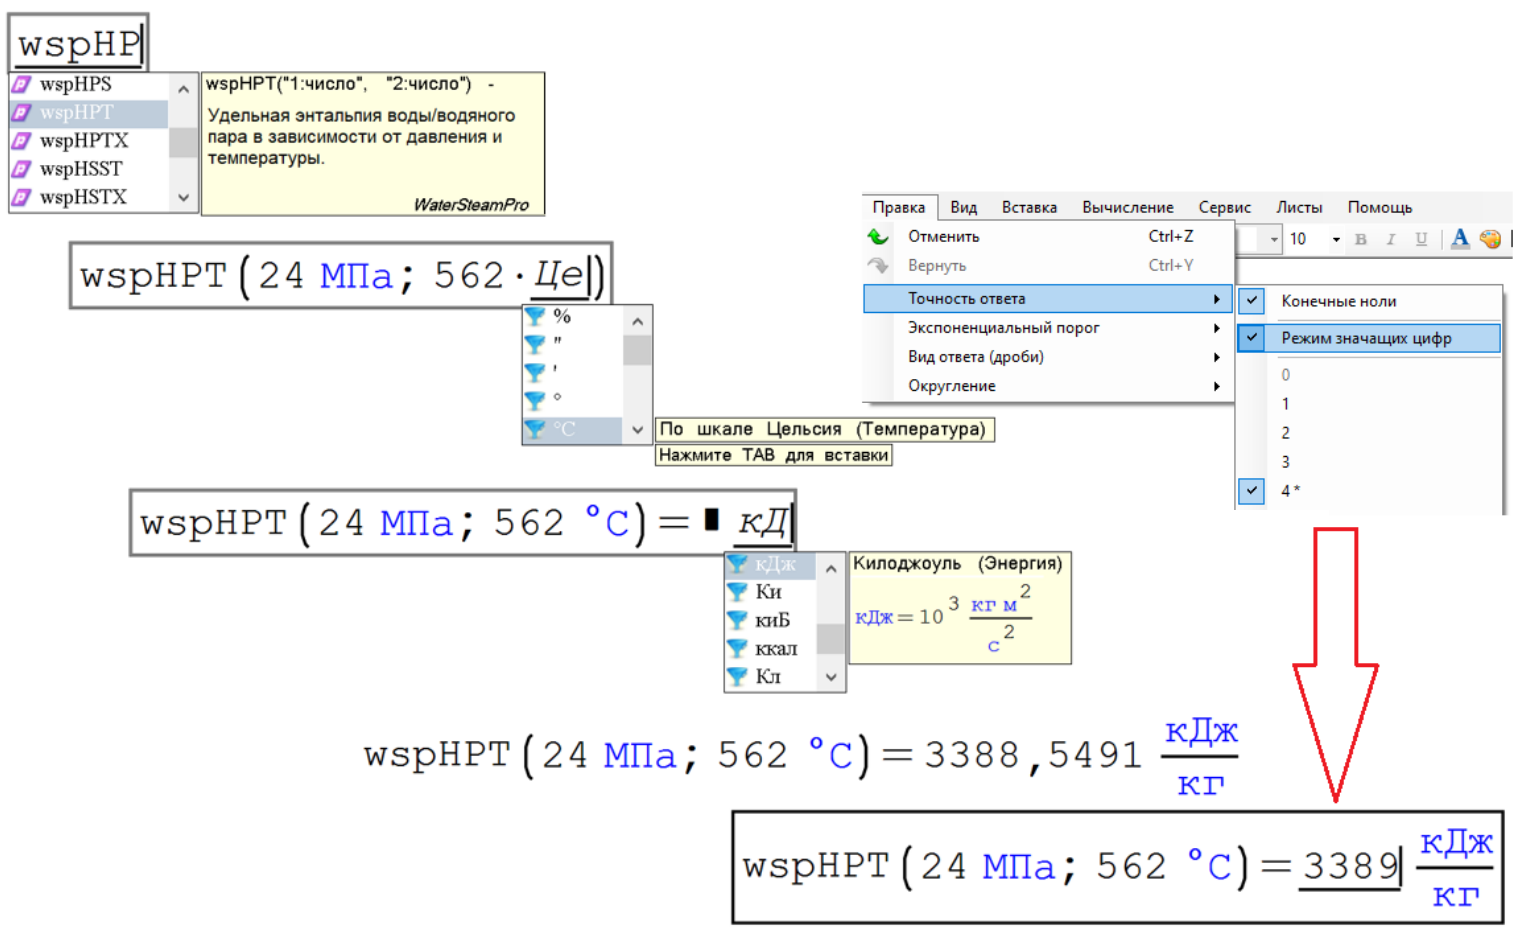Toggle Bold formatting in toolbar
Viewport: 1529px width, 935px height.
[1360, 239]
